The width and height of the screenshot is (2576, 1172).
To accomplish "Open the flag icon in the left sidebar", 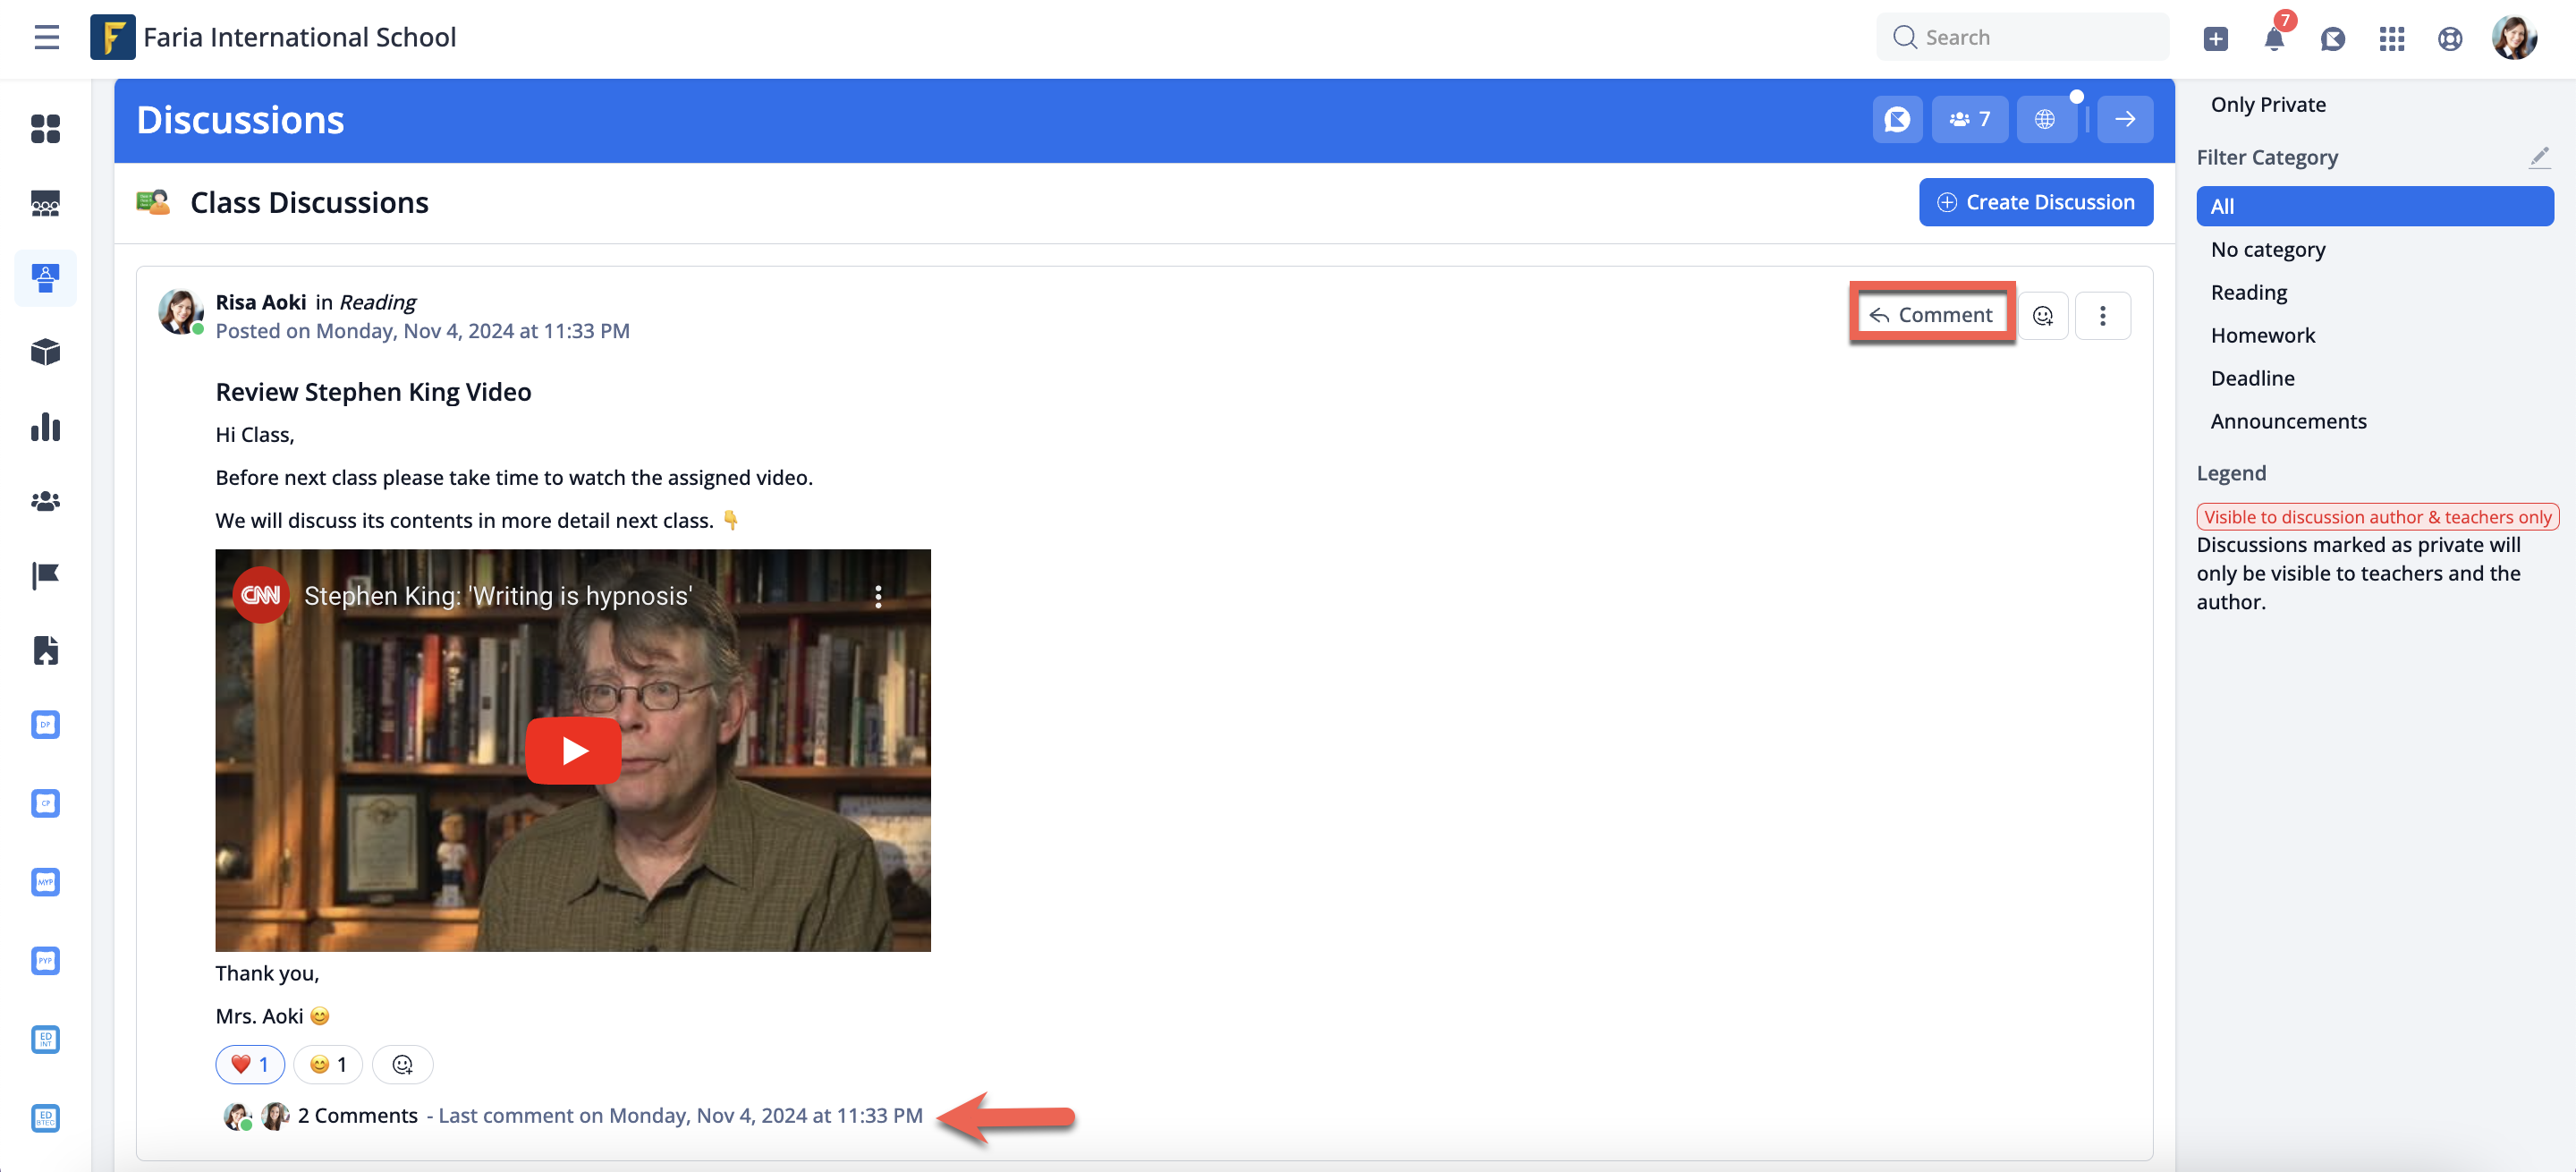I will (45, 576).
